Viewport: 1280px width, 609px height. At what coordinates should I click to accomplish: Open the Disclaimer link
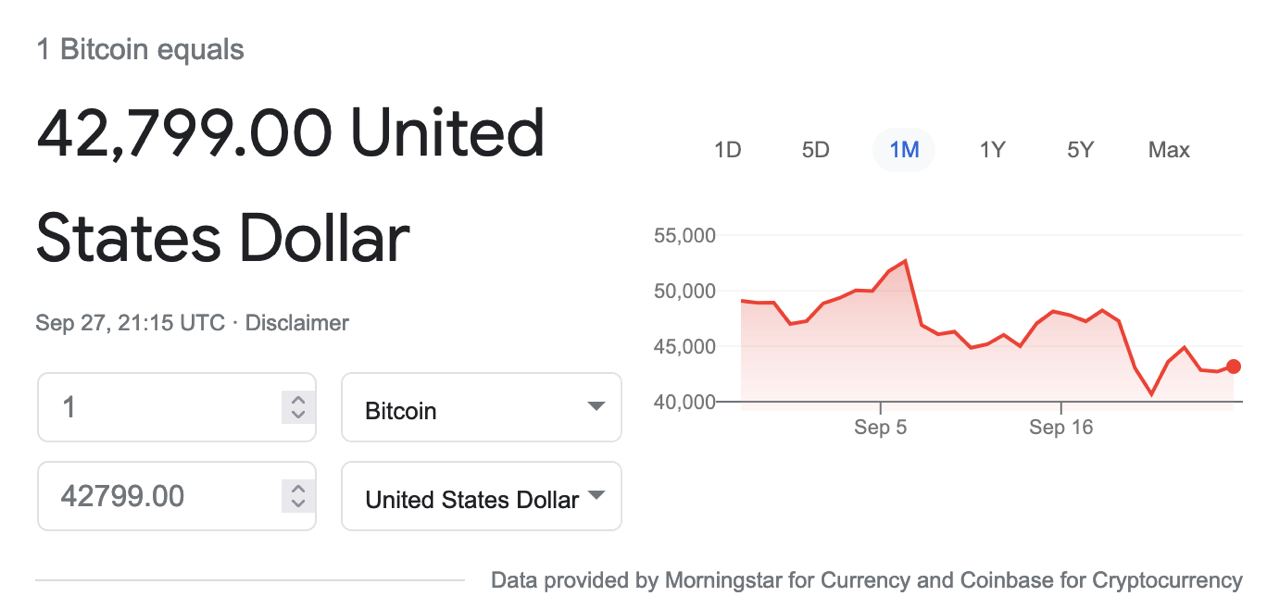pyautogui.click(x=297, y=323)
